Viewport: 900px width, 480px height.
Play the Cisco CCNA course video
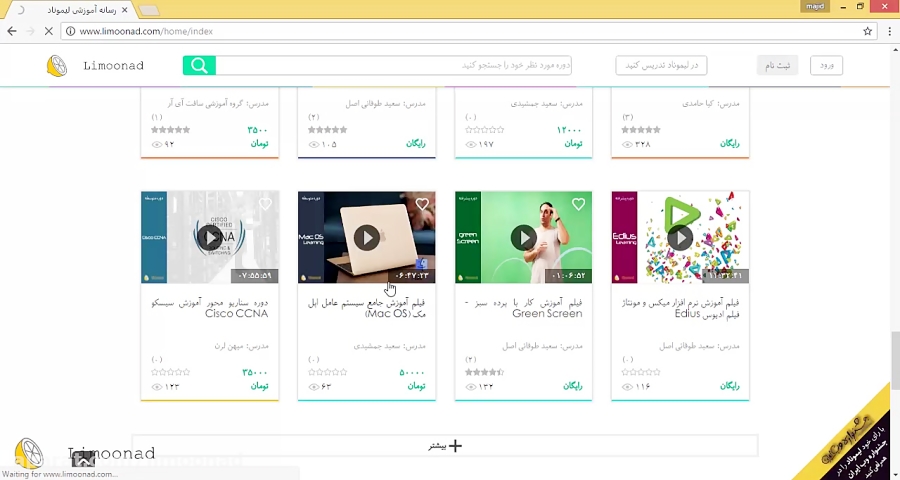[x=210, y=237]
